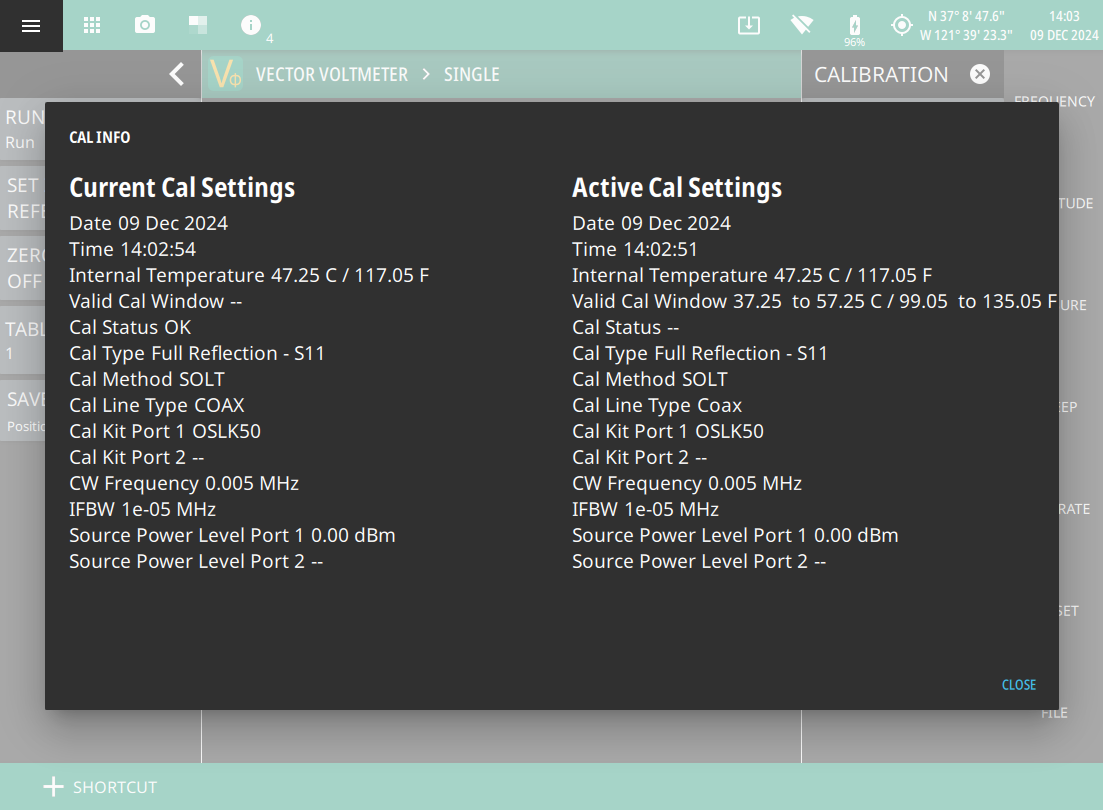Click the Wi-Fi disconnected status icon
This screenshot has width=1103, height=810.
click(x=801, y=26)
